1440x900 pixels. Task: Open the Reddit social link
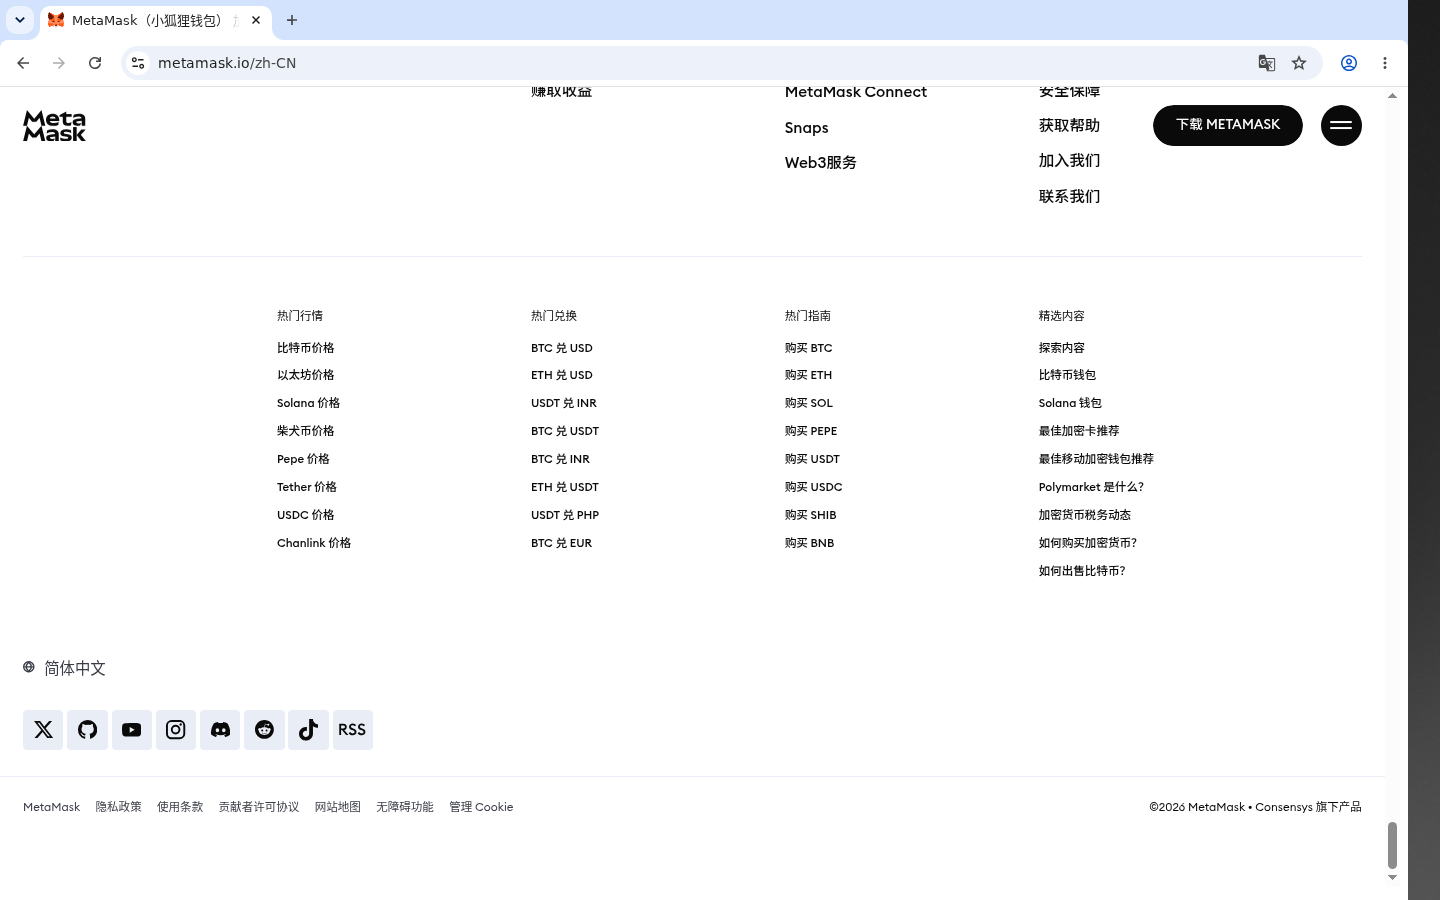pos(264,730)
